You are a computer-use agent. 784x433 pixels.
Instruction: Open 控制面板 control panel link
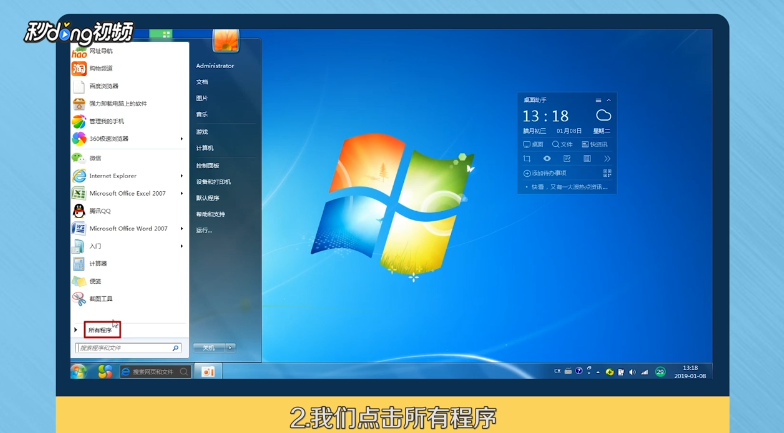208,166
